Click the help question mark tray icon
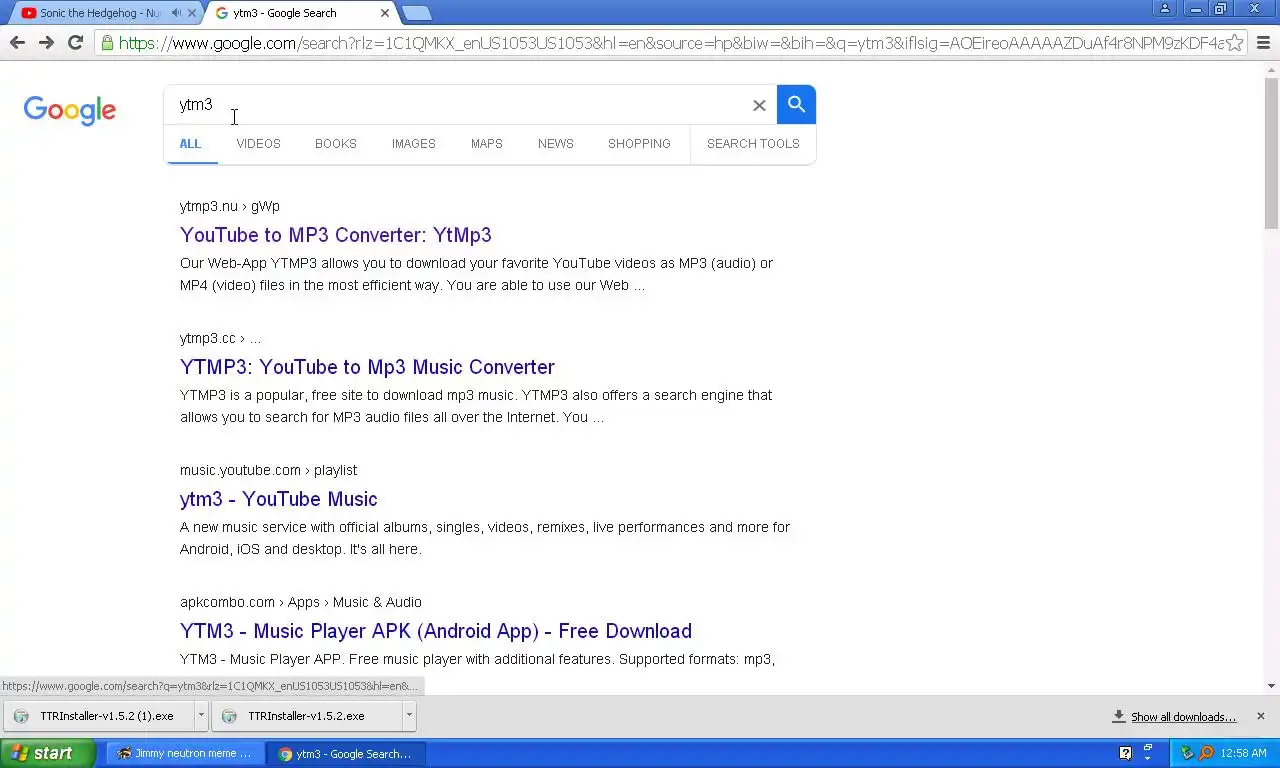This screenshot has width=1280, height=768. [x=1125, y=753]
